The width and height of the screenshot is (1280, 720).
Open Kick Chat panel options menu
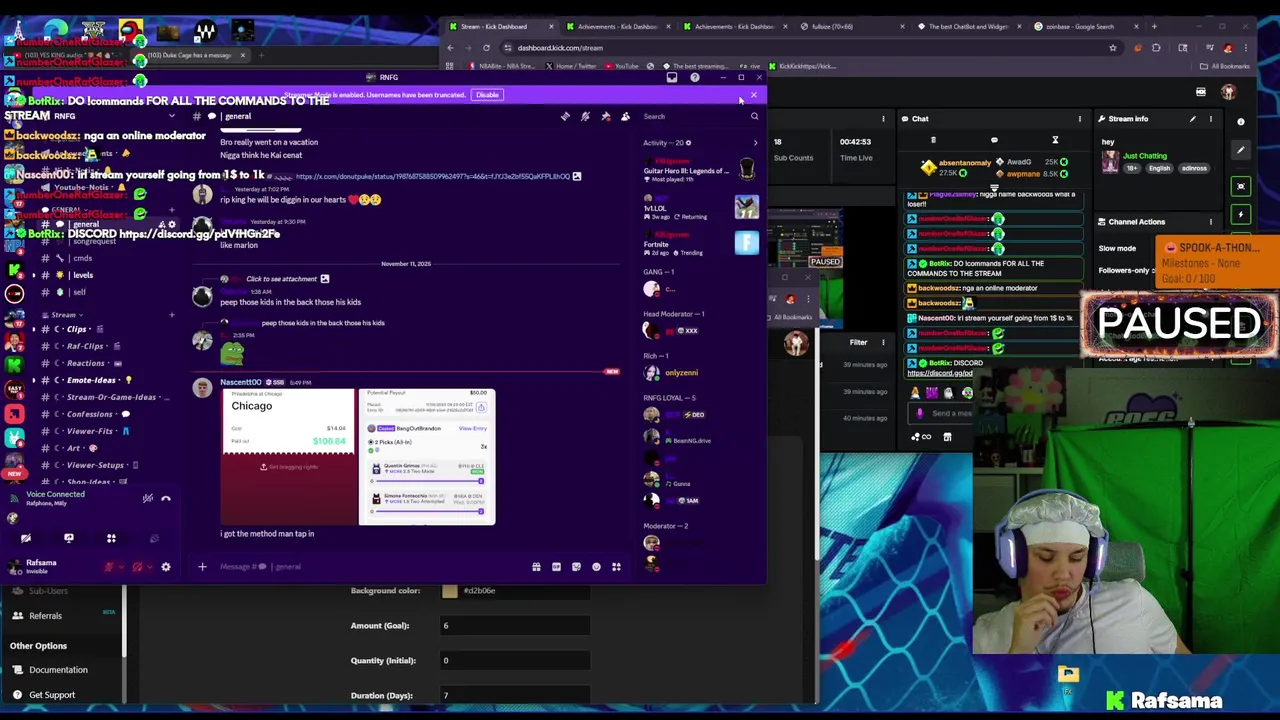point(1079,119)
